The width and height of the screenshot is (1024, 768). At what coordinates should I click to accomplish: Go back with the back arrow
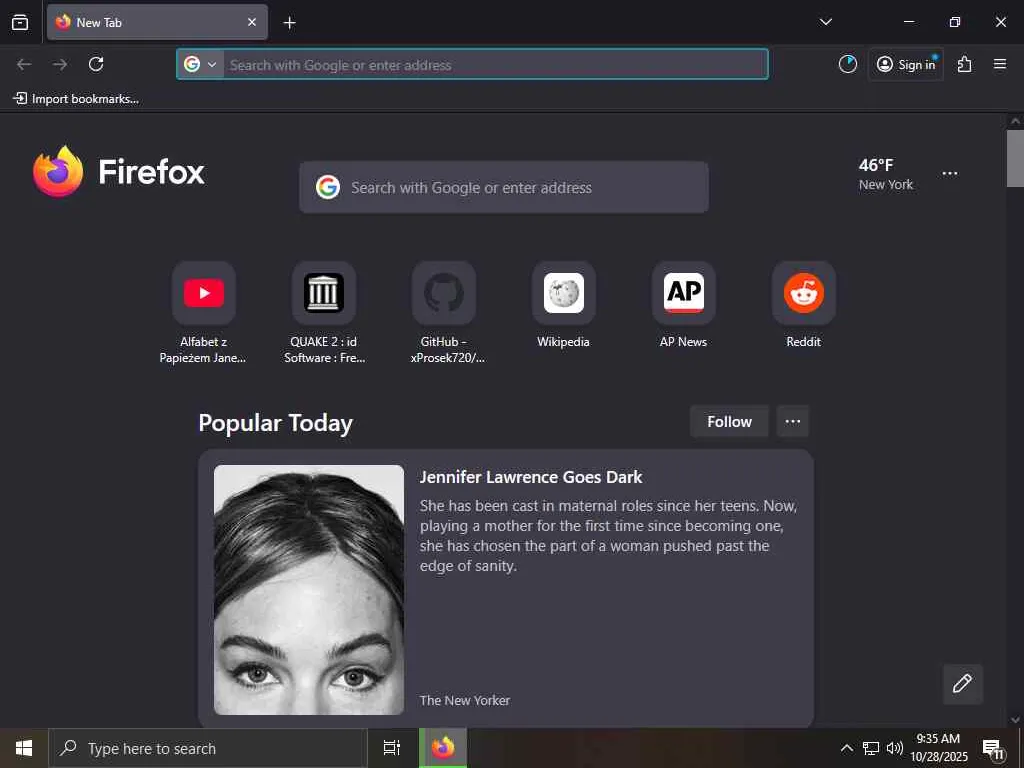(x=24, y=64)
